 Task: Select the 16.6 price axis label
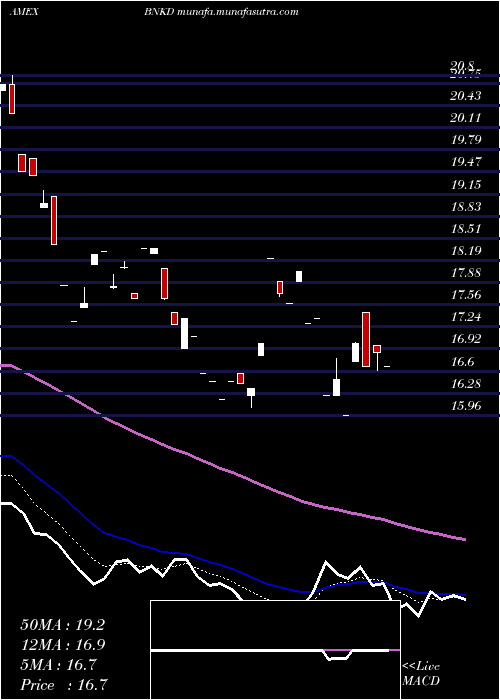click(462, 362)
